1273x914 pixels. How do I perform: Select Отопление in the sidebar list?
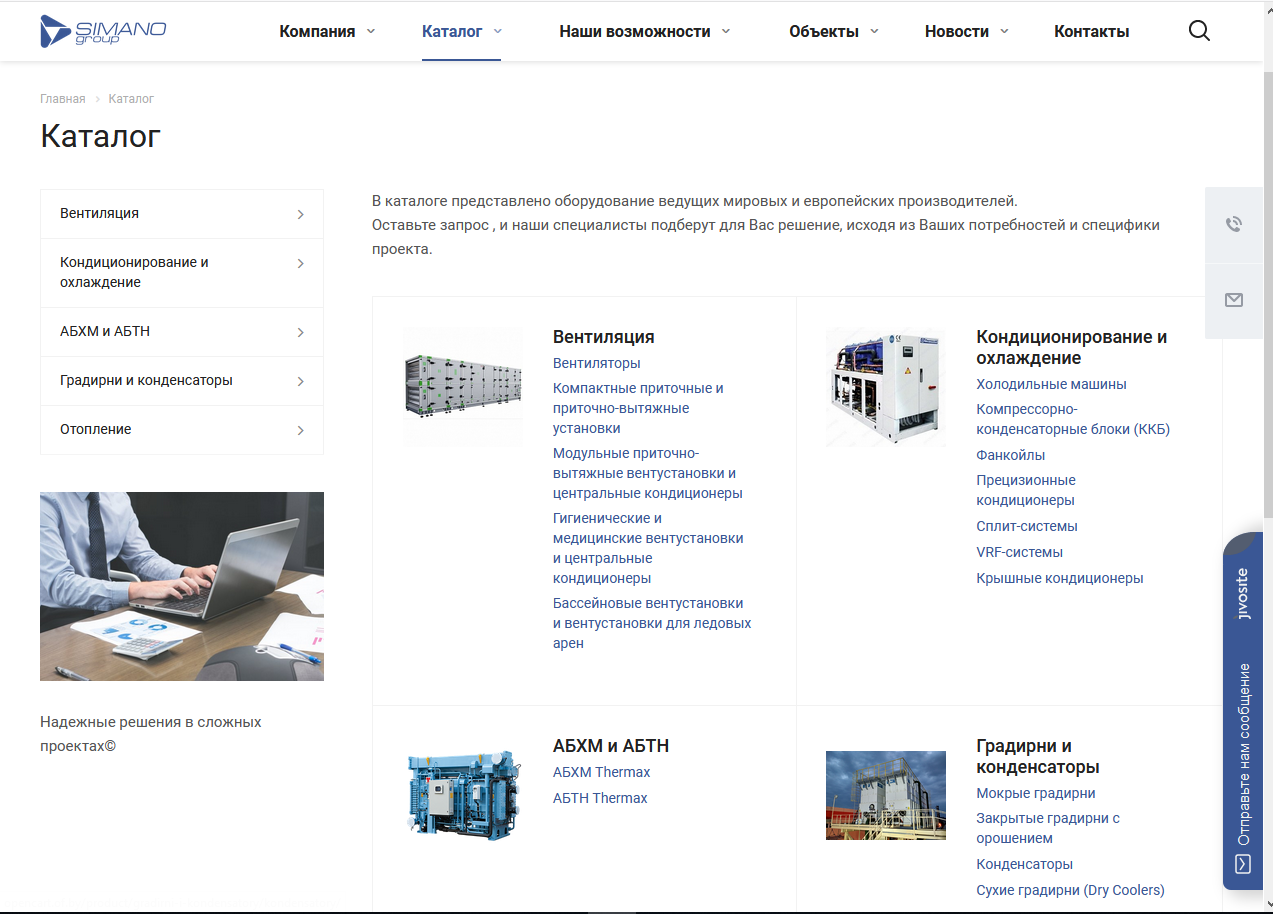point(96,429)
